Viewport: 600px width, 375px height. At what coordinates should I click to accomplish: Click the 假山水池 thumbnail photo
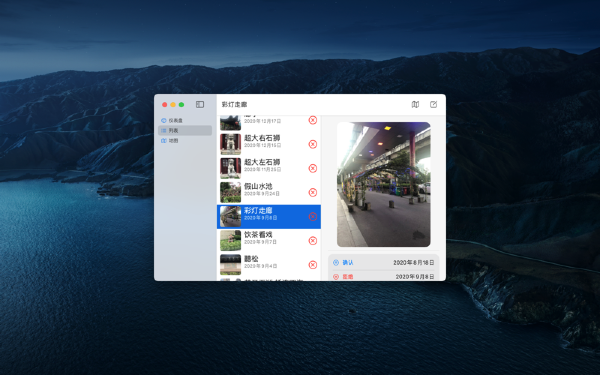(x=230, y=192)
